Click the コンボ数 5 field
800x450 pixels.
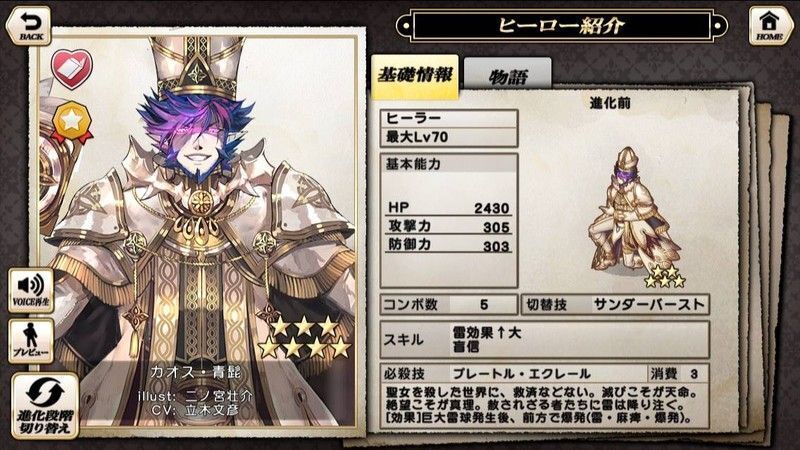click(x=448, y=305)
